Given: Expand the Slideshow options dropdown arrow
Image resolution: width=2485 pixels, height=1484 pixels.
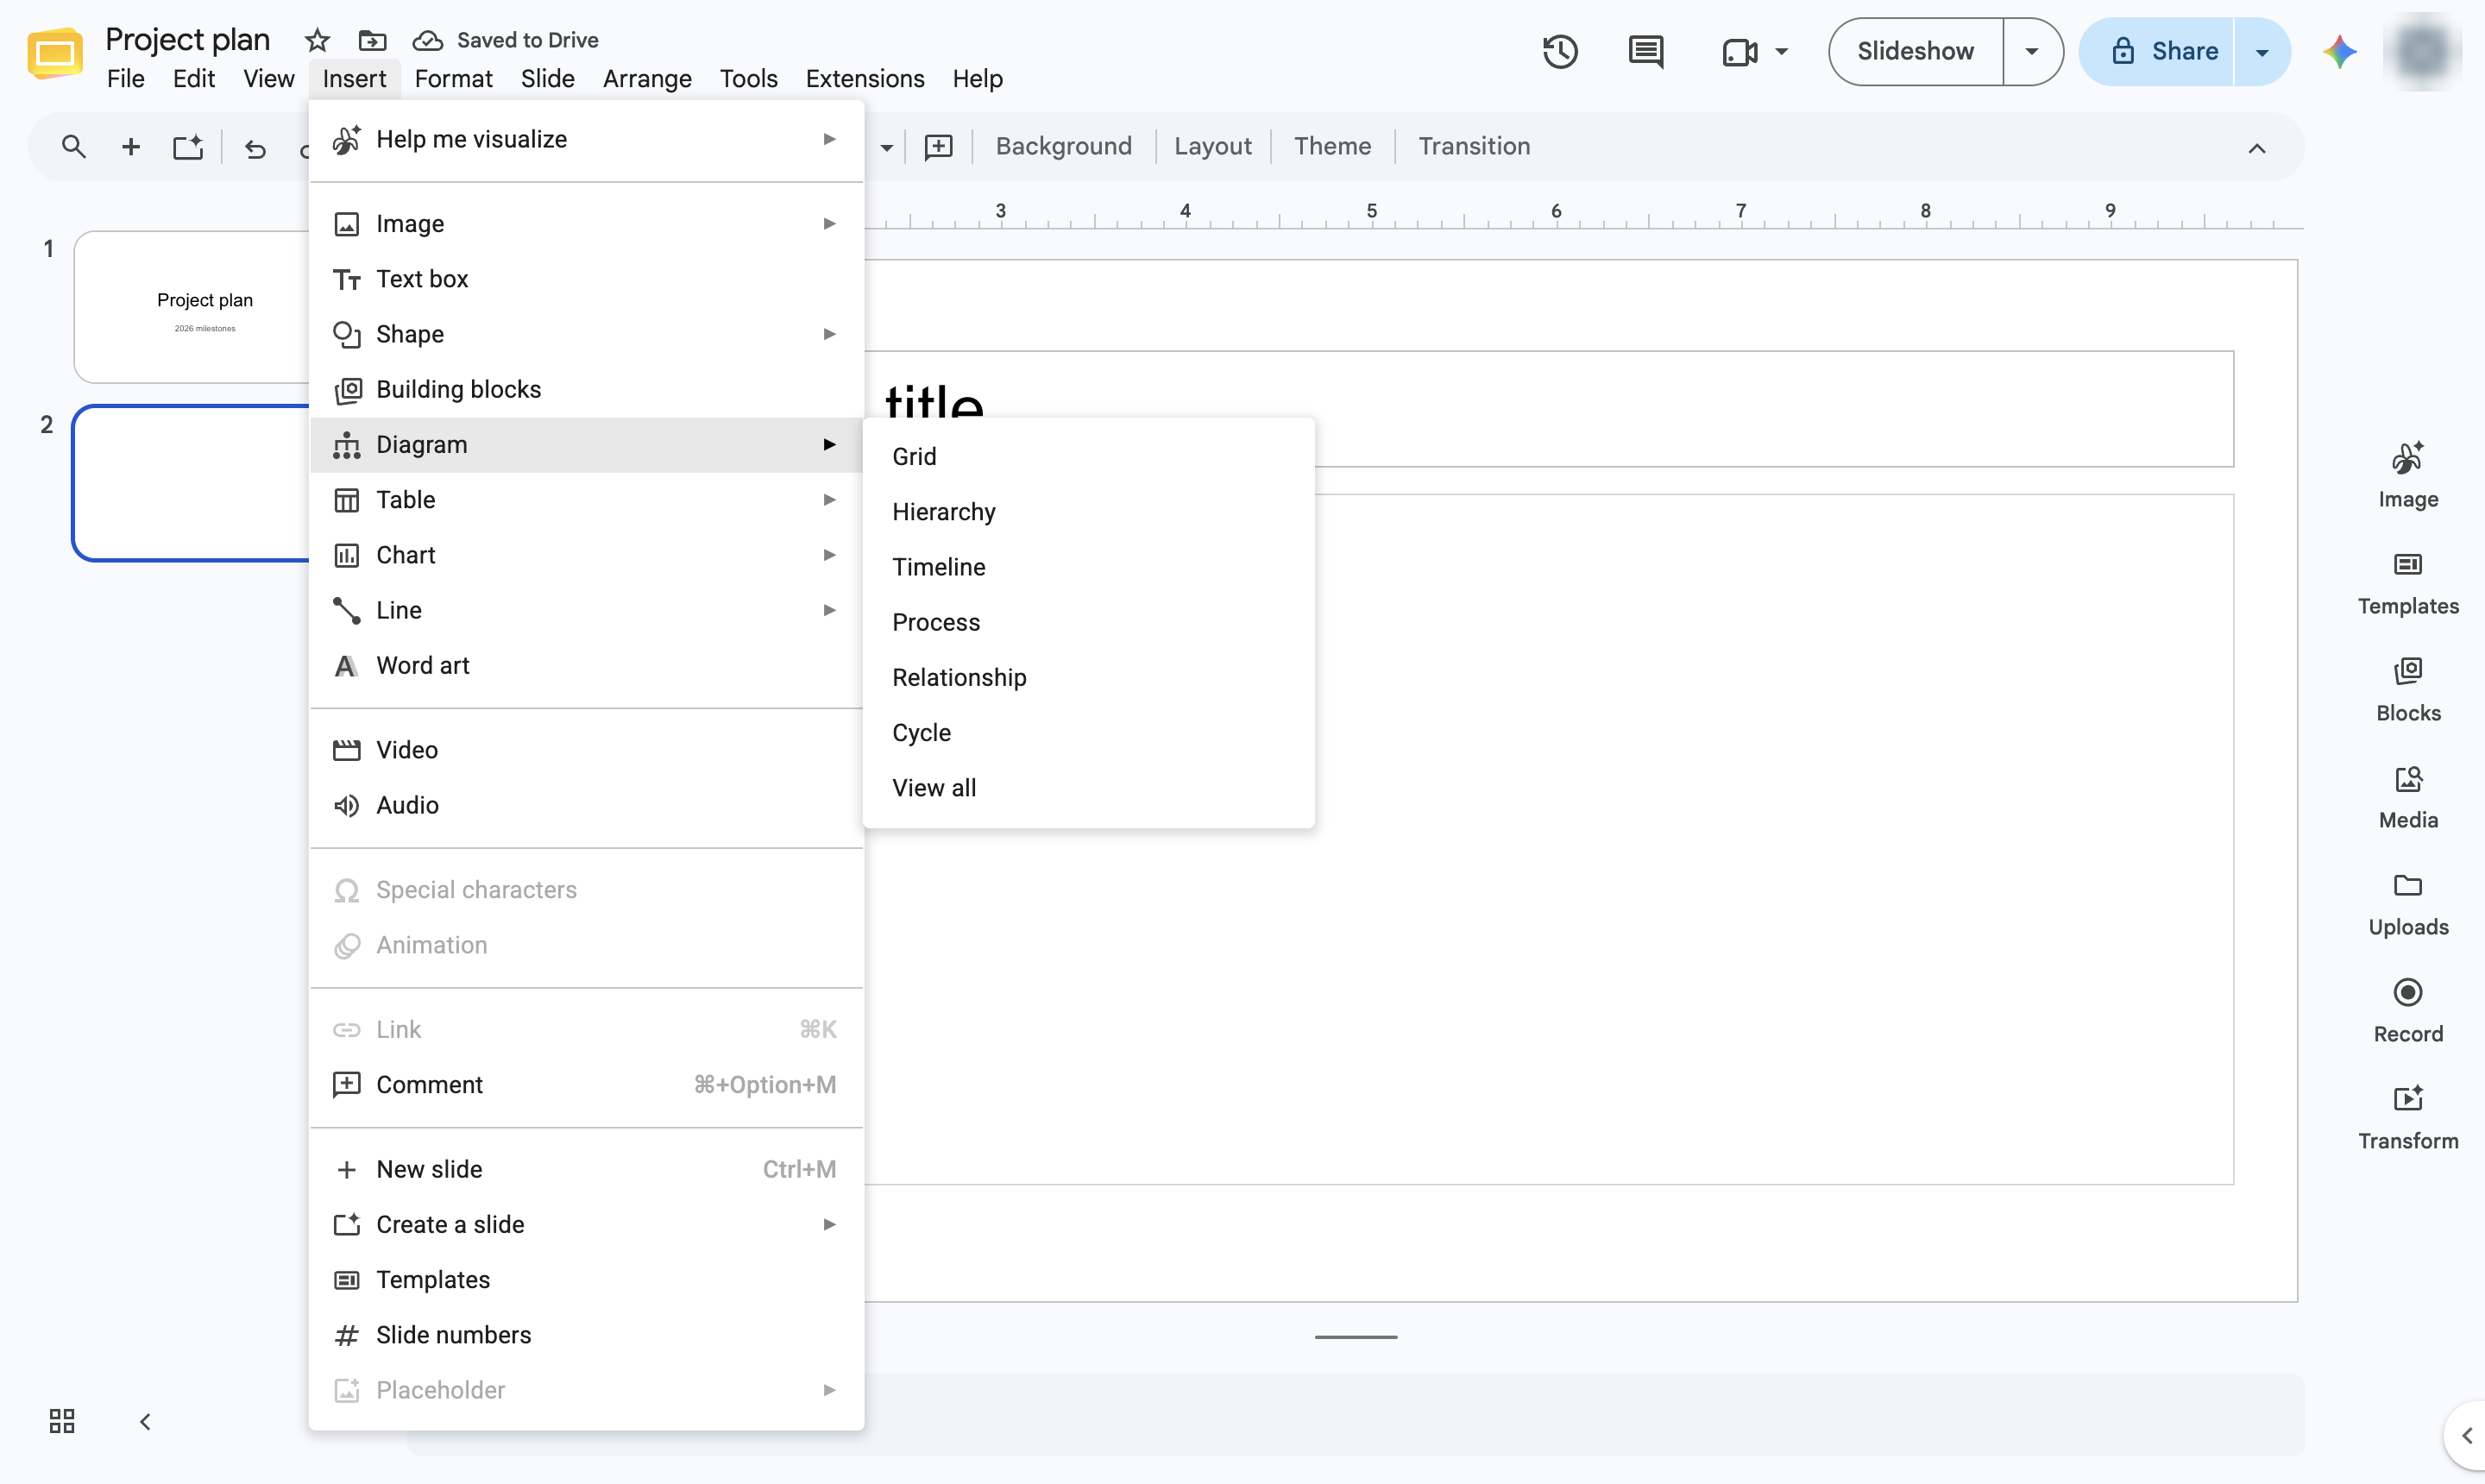Looking at the screenshot, I should pos(2031,51).
